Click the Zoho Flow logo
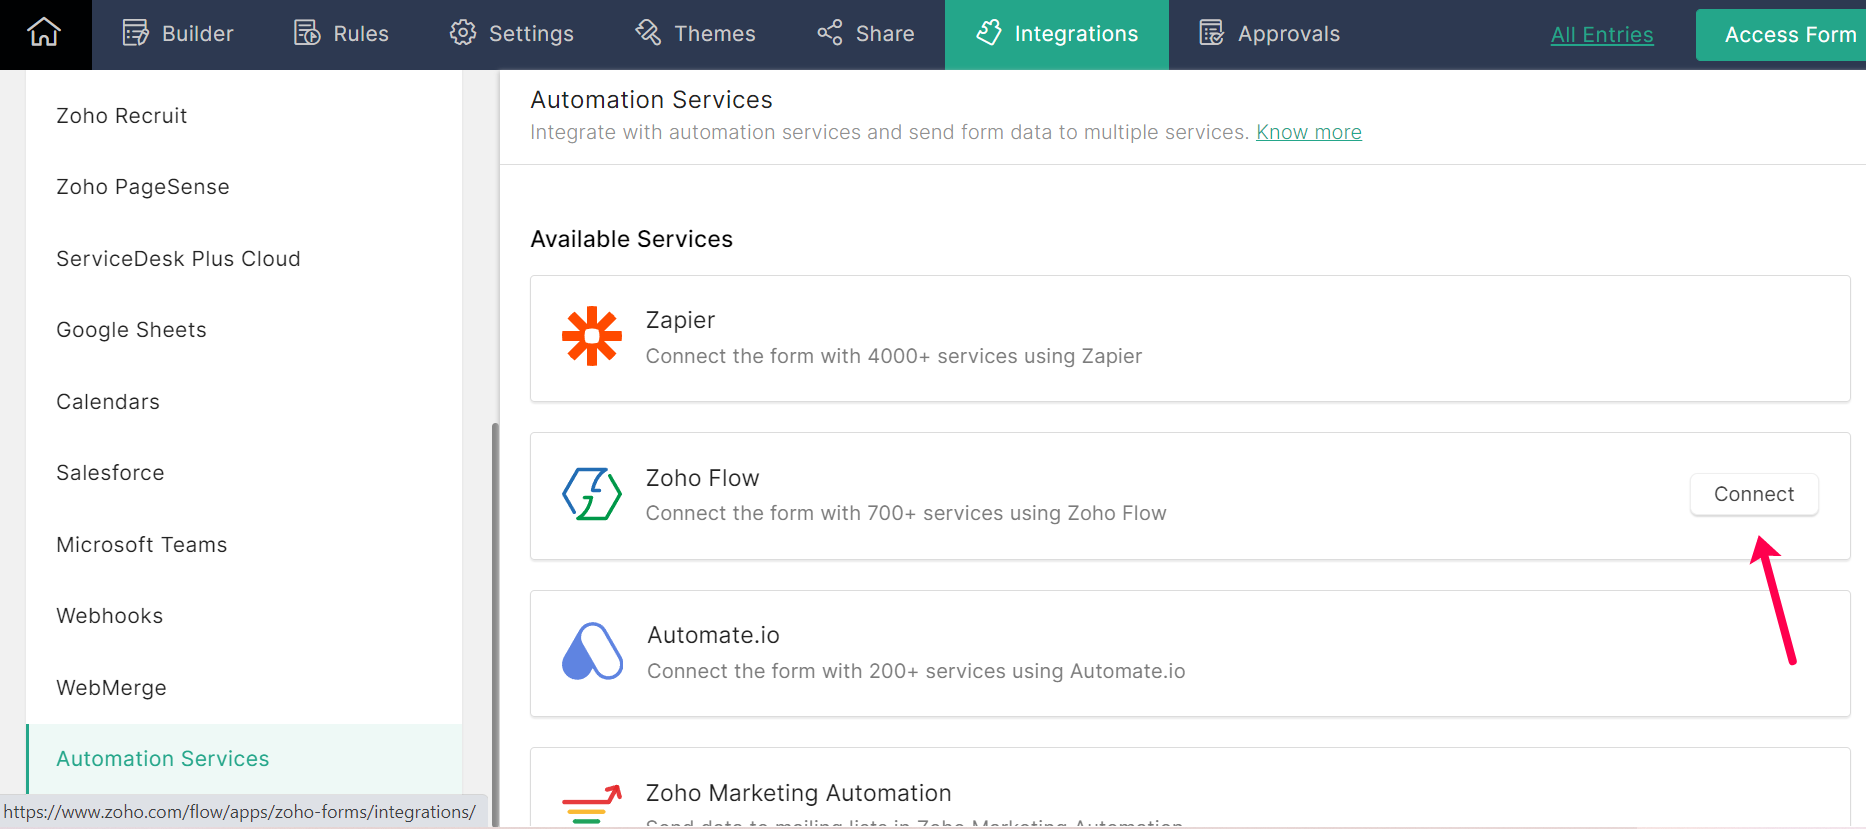 [x=592, y=494]
